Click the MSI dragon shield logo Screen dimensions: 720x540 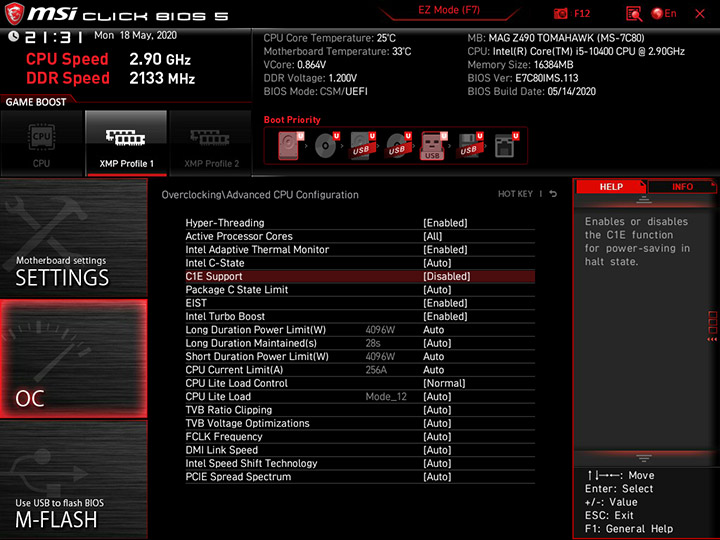pyautogui.click(x=14, y=14)
